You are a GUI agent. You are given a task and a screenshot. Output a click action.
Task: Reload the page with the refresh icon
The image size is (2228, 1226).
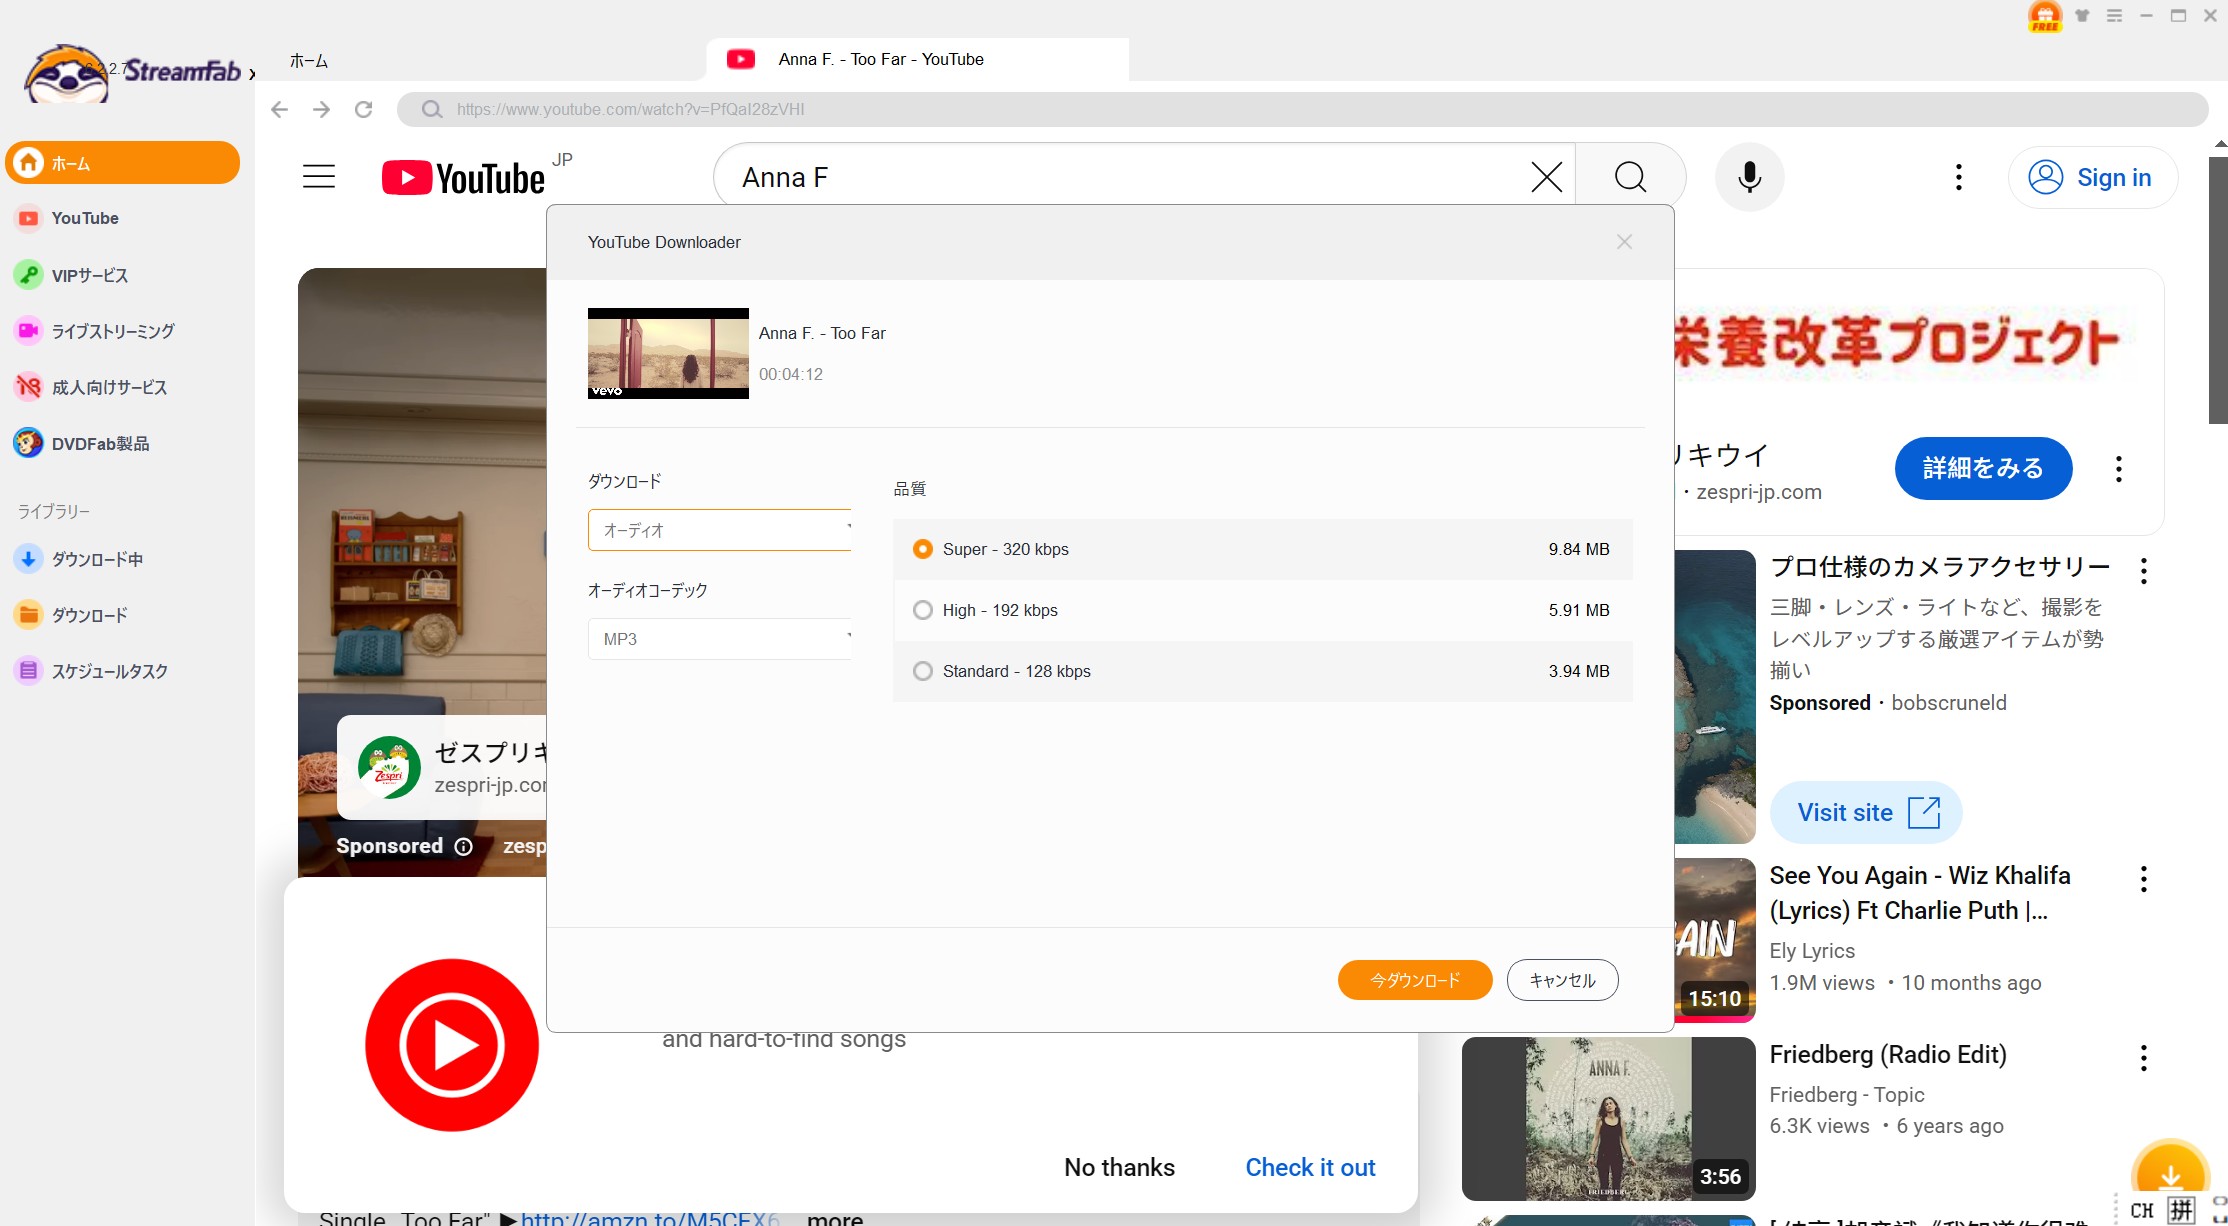[x=364, y=109]
